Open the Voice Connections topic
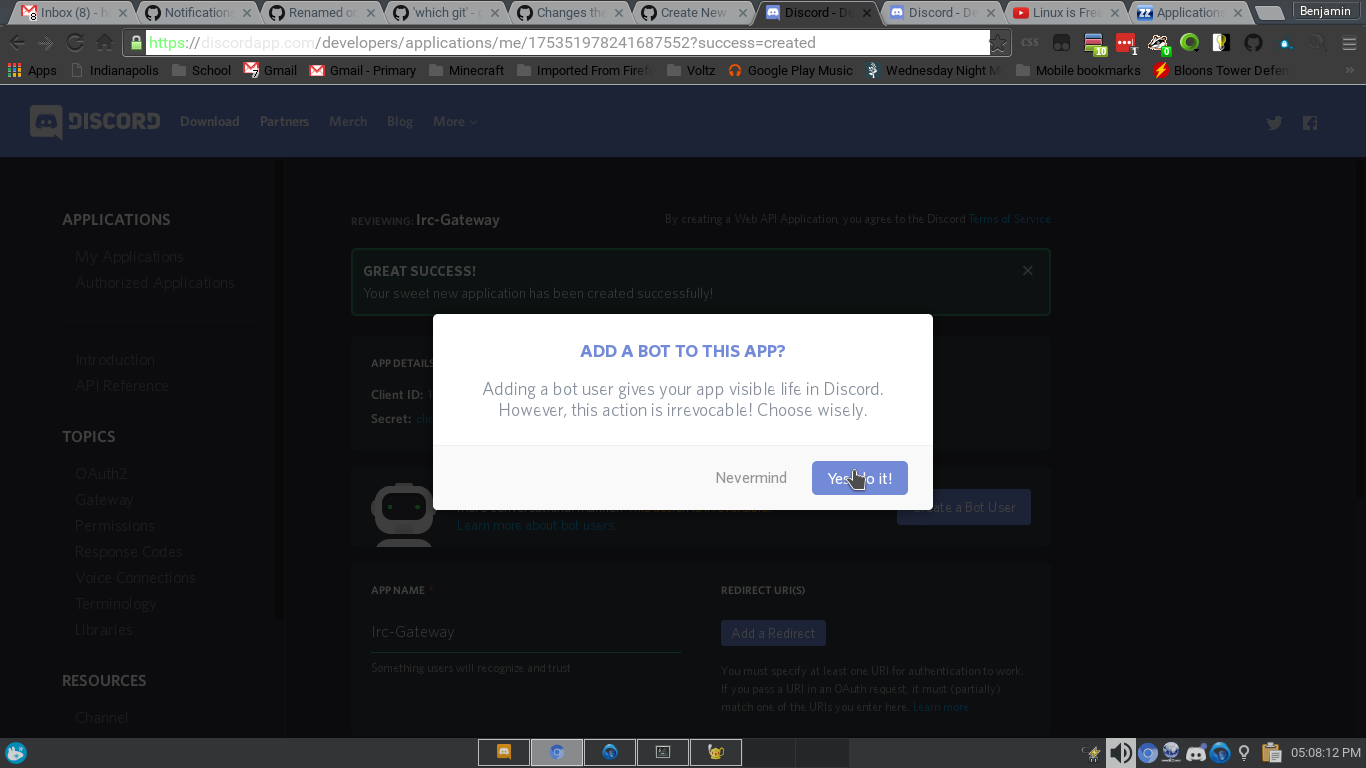The height and width of the screenshot is (768, 1366). [135, 578]
